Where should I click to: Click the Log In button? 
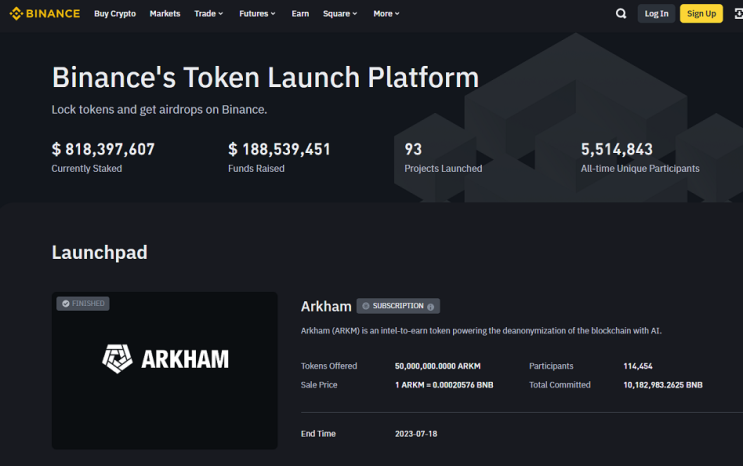click(656, 14)
